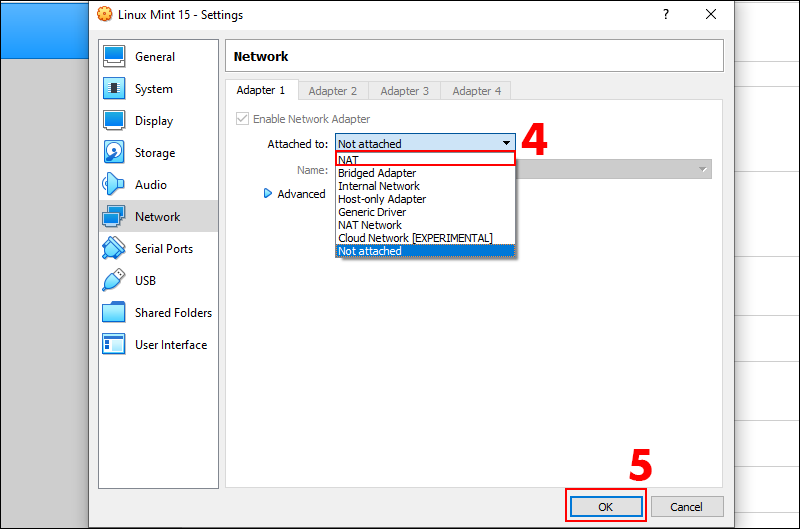Switch to Adapter 3 tab
This screenshot has height=529, width=800.
pos(405,91)
